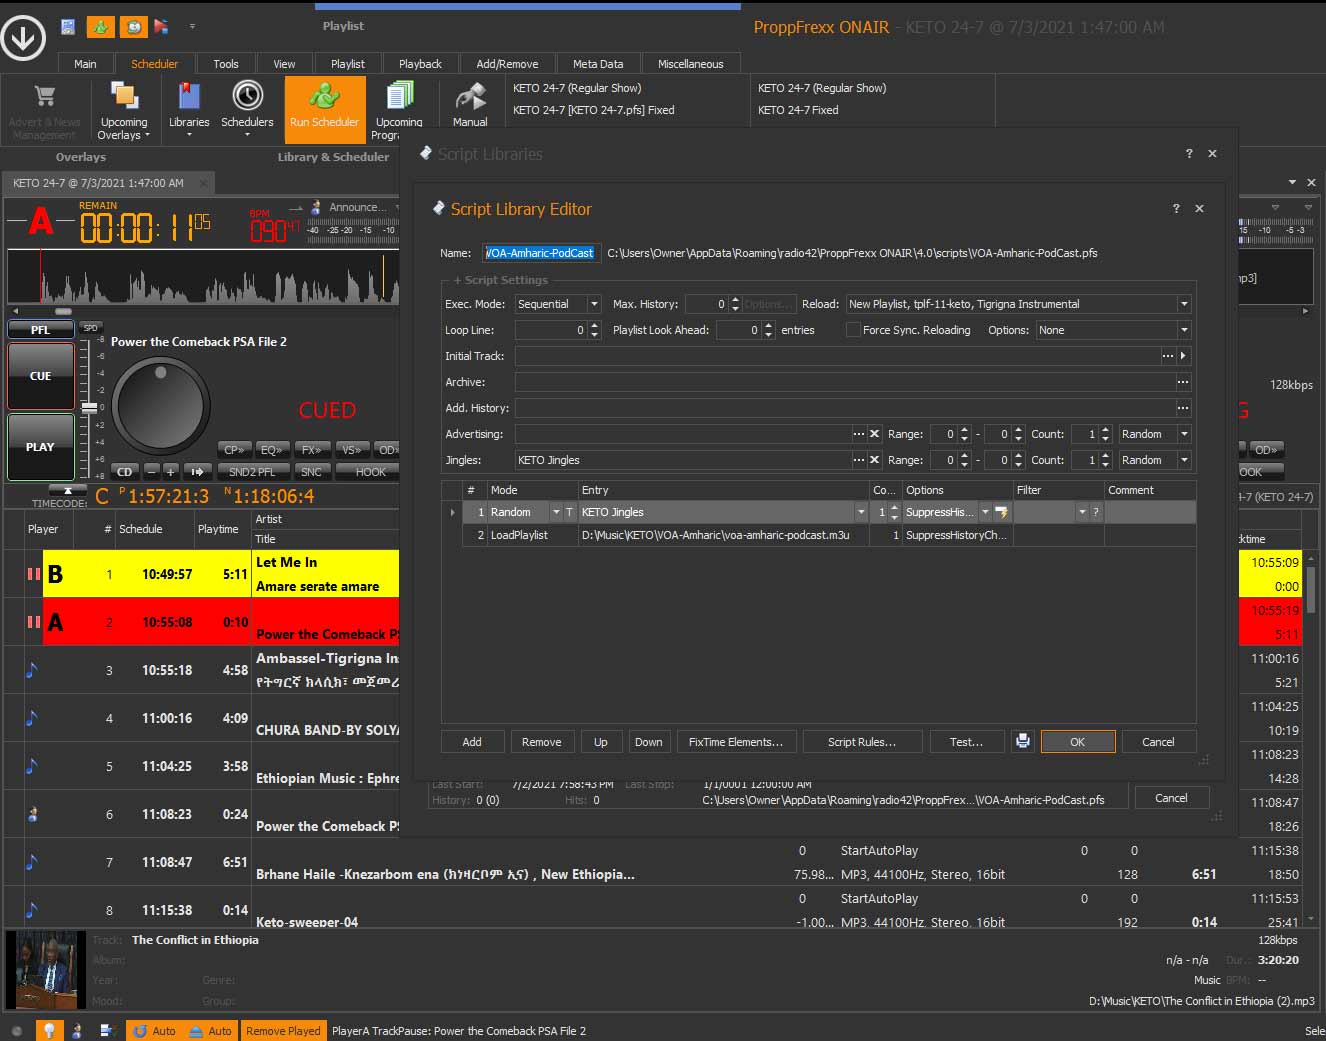Click the print icon in Script Library Editor
1326x1041 pixels.
[x=1022, y=741]
